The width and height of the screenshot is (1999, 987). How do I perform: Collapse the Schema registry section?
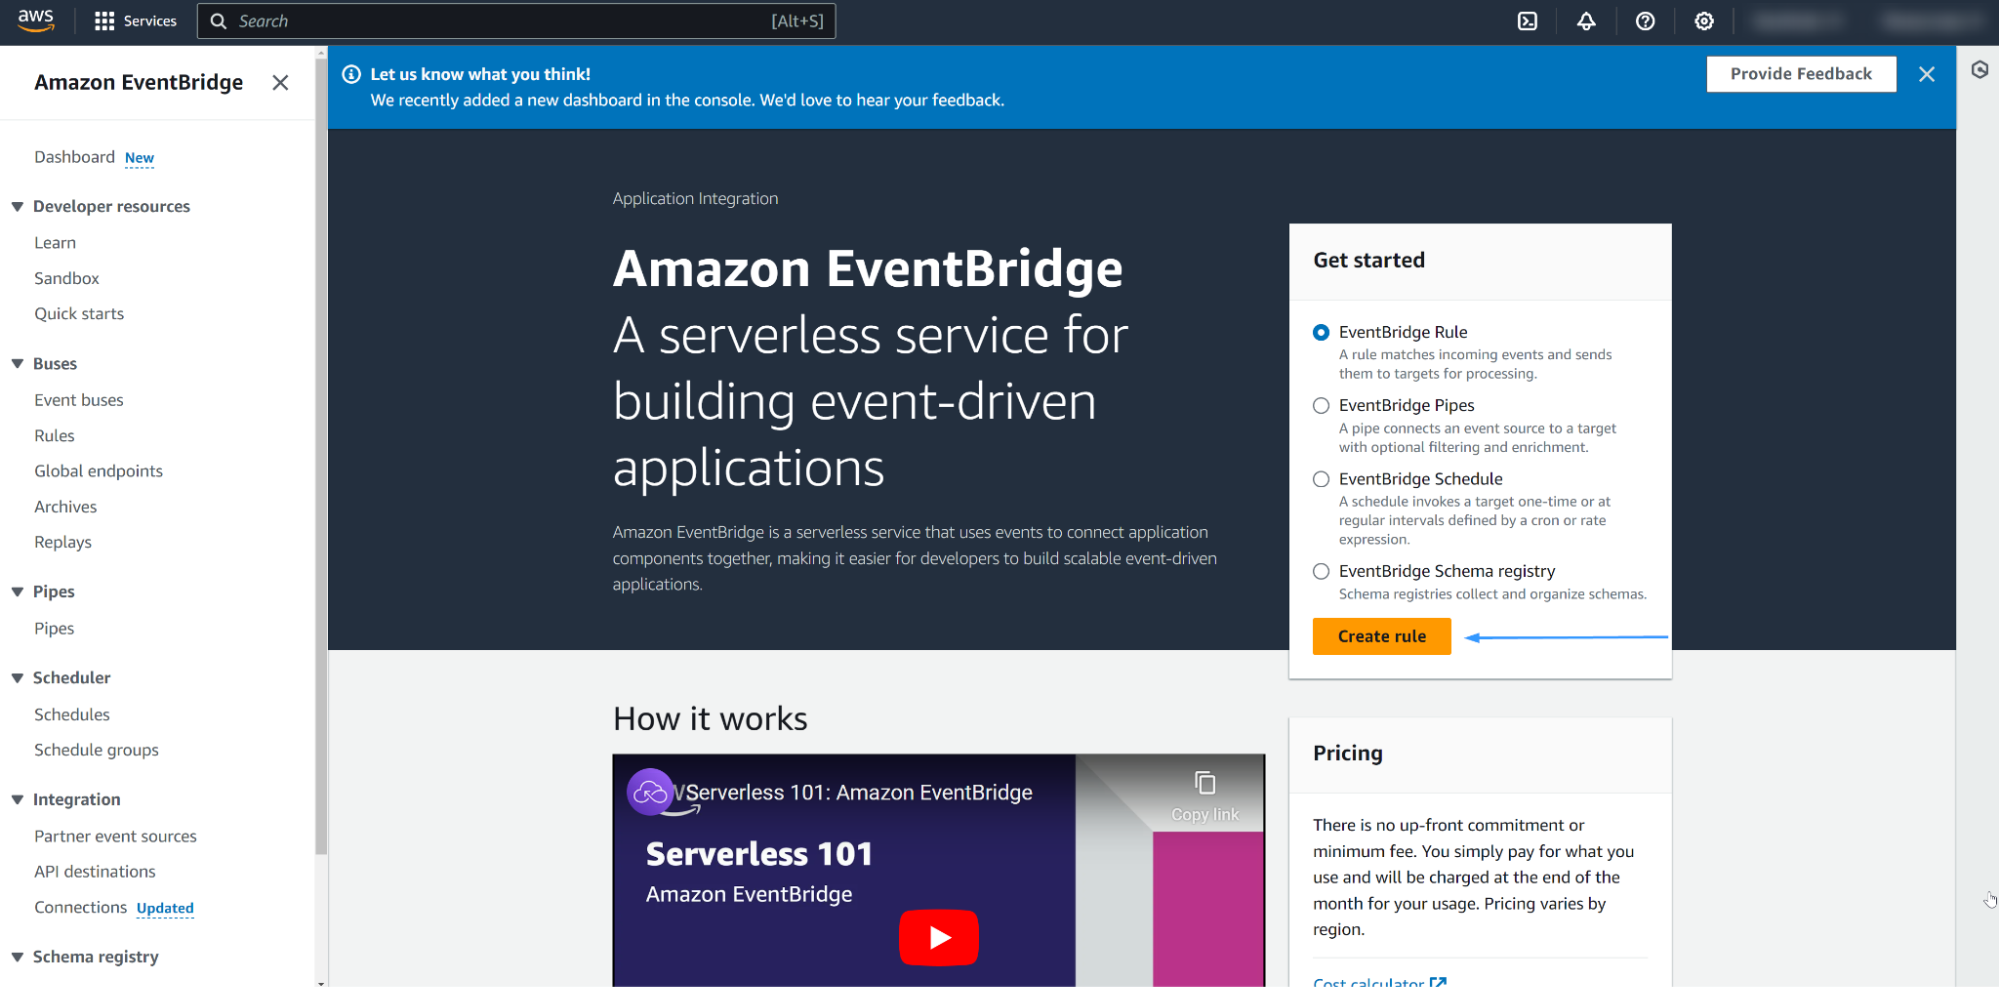(x=17, y=956)
